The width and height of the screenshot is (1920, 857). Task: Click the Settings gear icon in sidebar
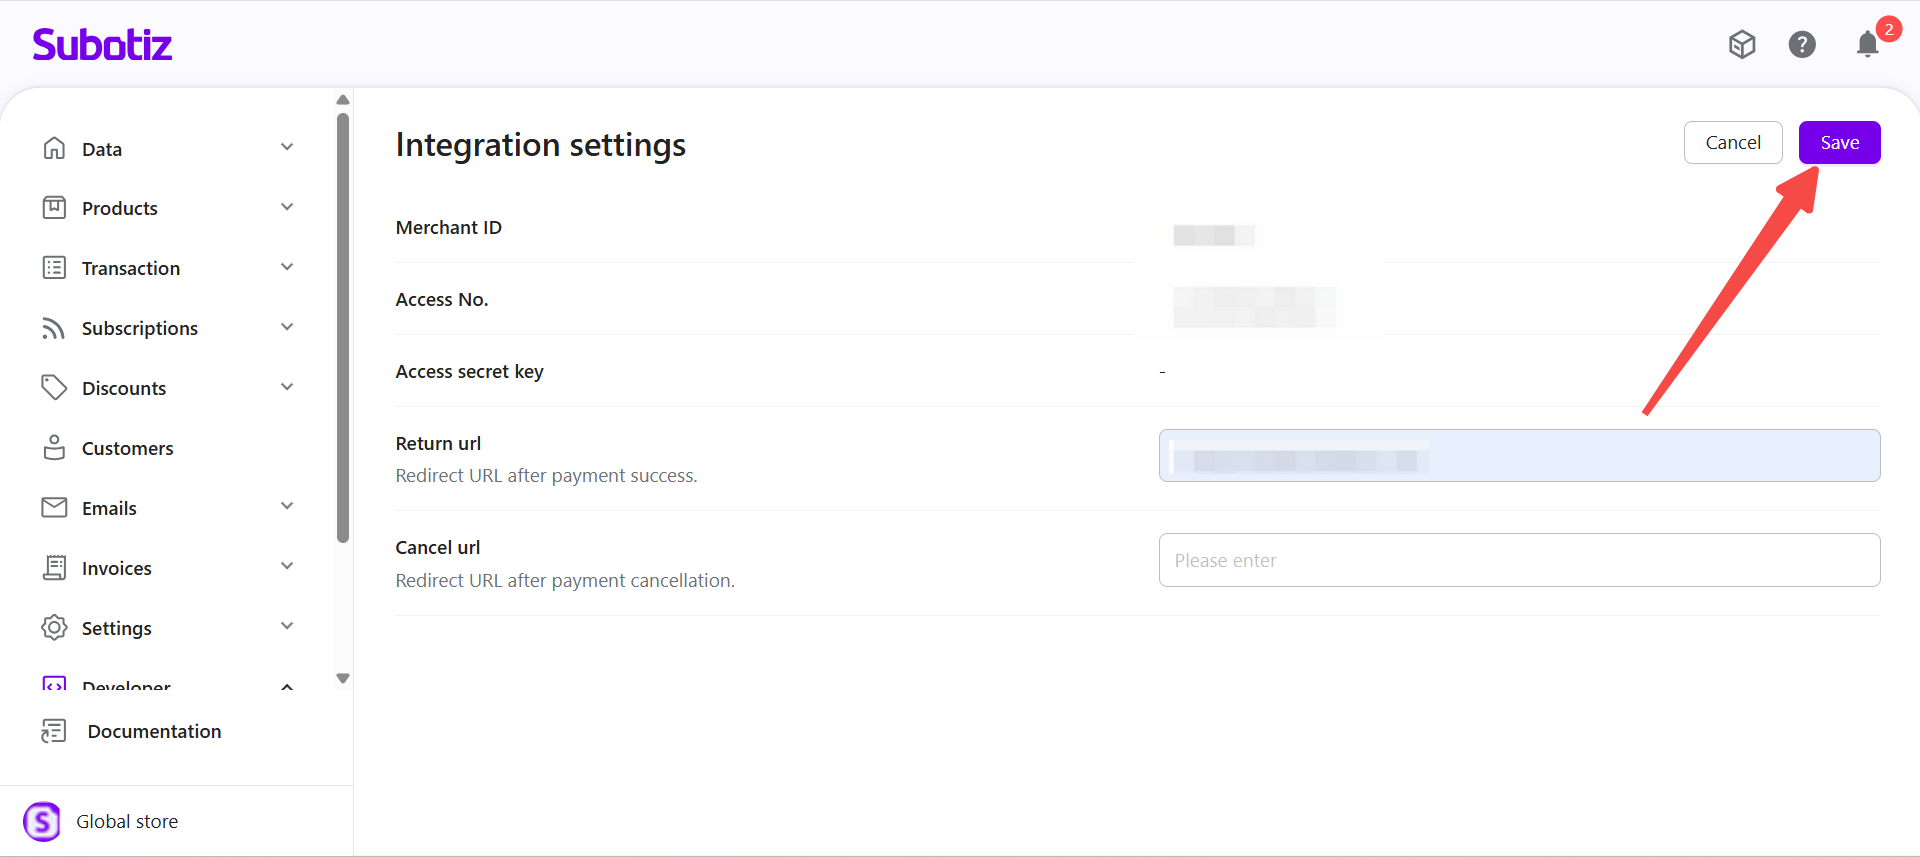tap(54, 628)
